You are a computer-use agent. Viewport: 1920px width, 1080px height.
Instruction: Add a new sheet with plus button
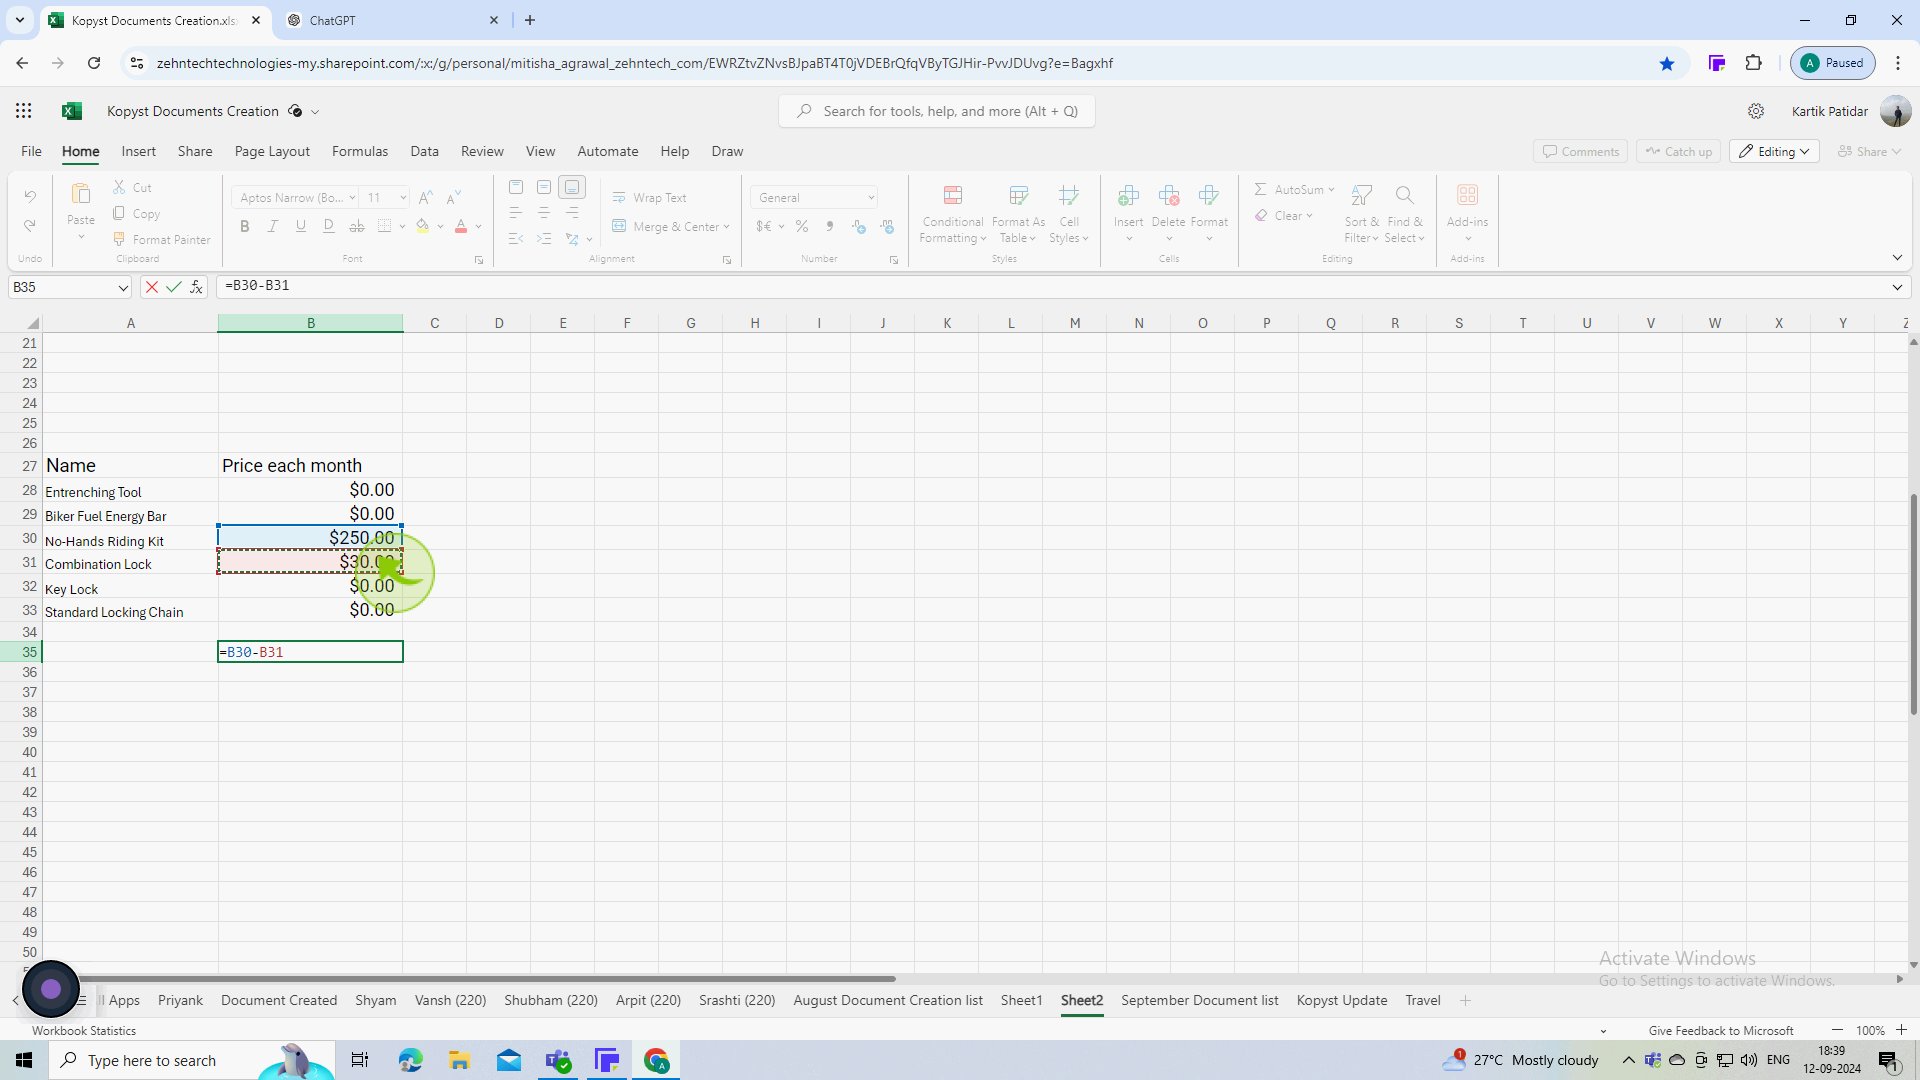[x=1465, y=1000]
